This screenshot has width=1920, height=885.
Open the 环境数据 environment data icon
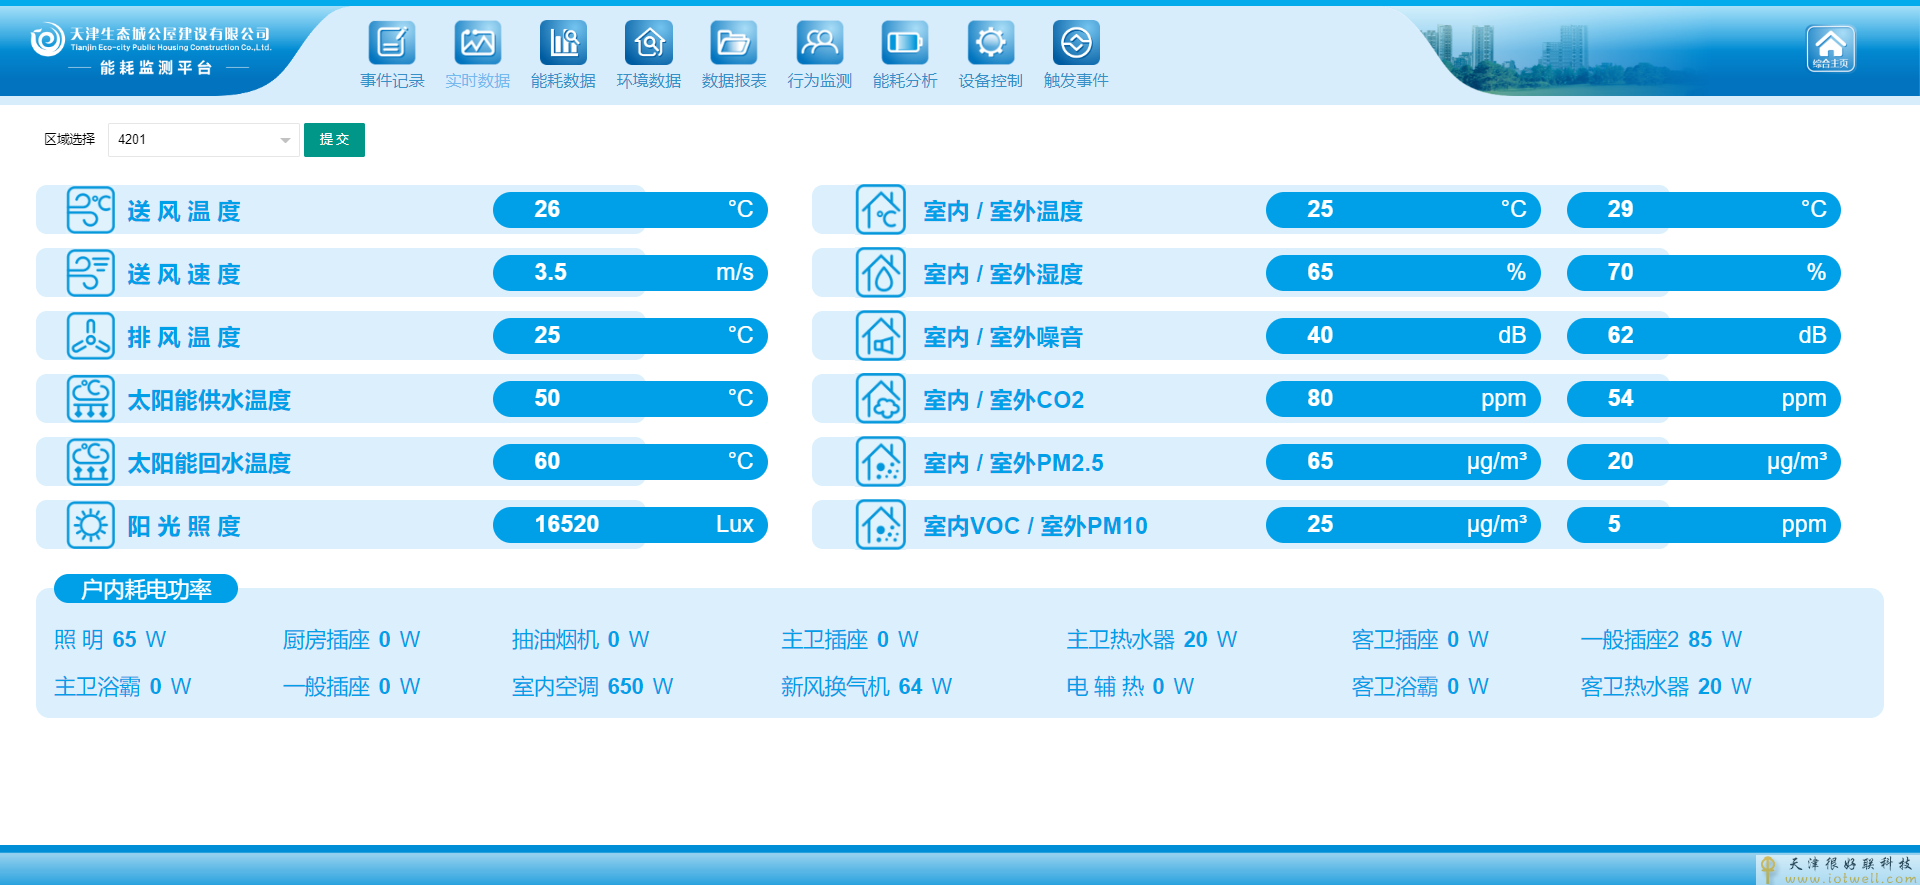tap(648, 43)
